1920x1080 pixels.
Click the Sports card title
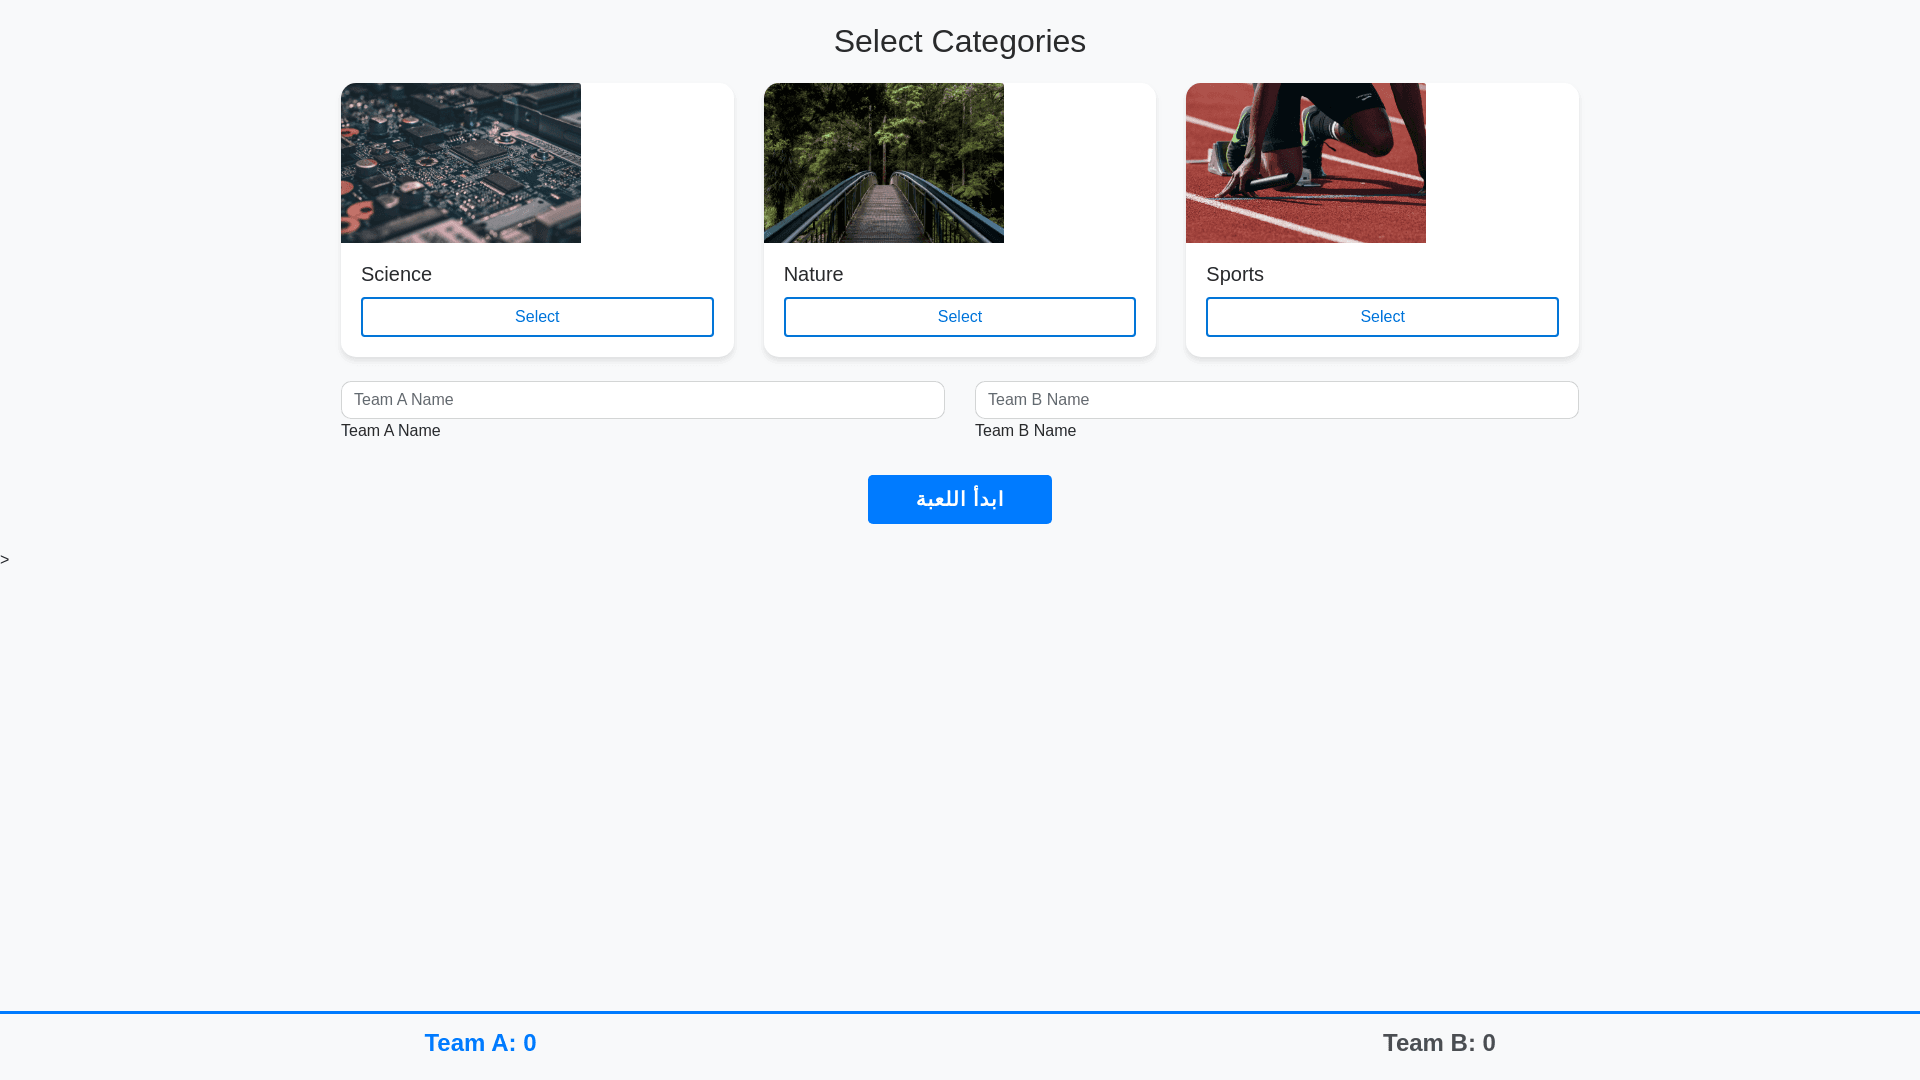(x=1234, y=274)
